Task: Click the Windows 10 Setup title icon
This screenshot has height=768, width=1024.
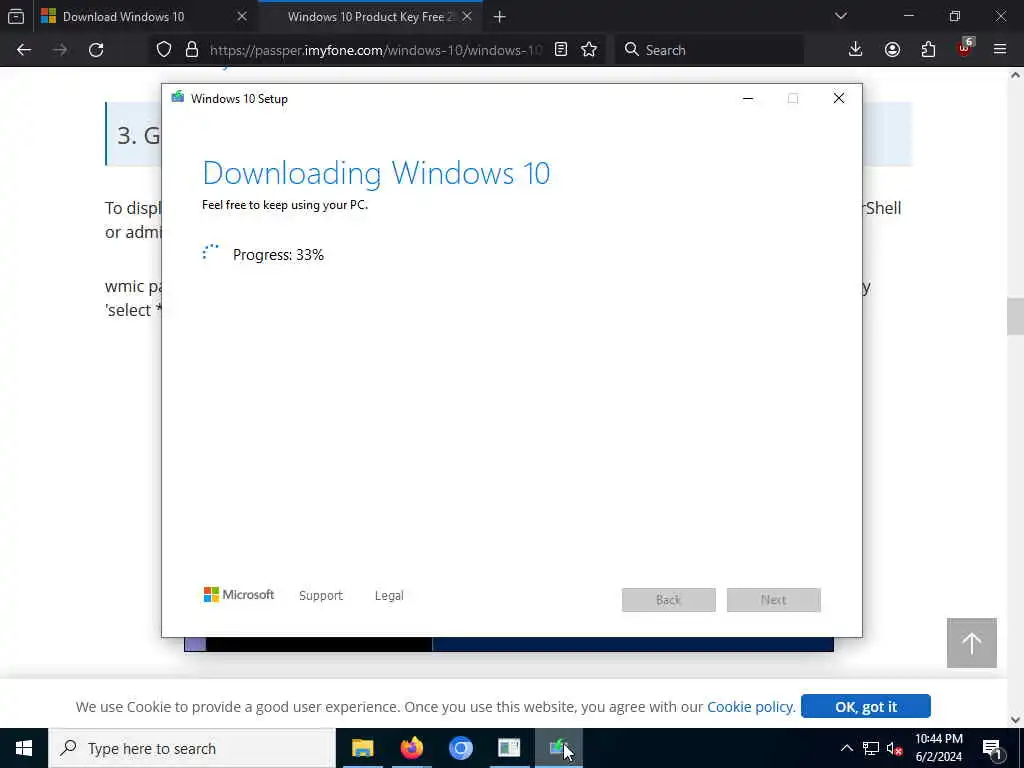Action: 178,98
